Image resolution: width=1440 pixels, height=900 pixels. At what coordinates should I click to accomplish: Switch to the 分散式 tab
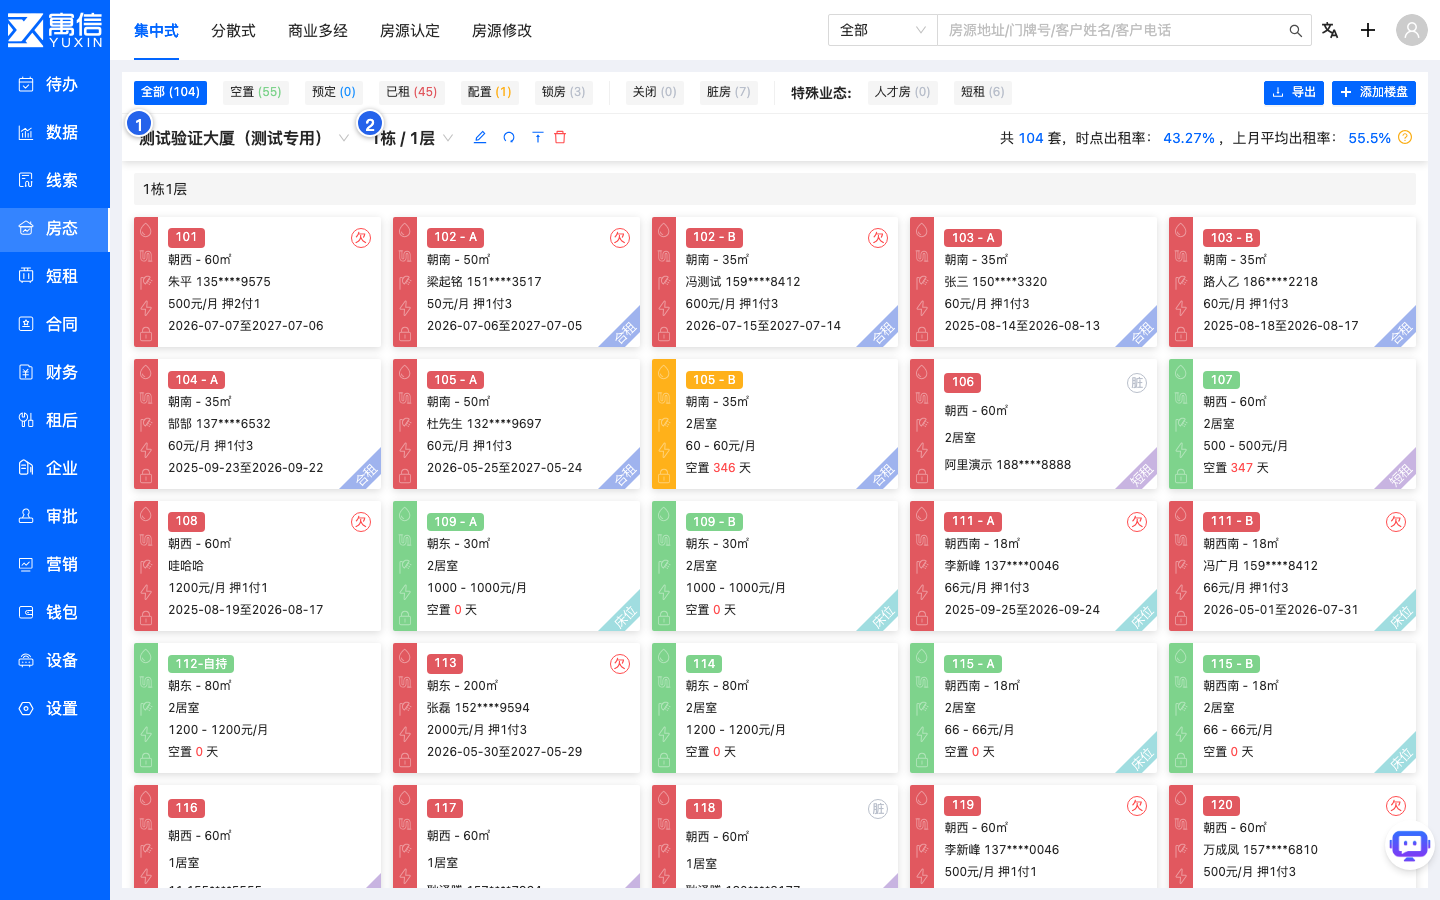coord(233,31)
